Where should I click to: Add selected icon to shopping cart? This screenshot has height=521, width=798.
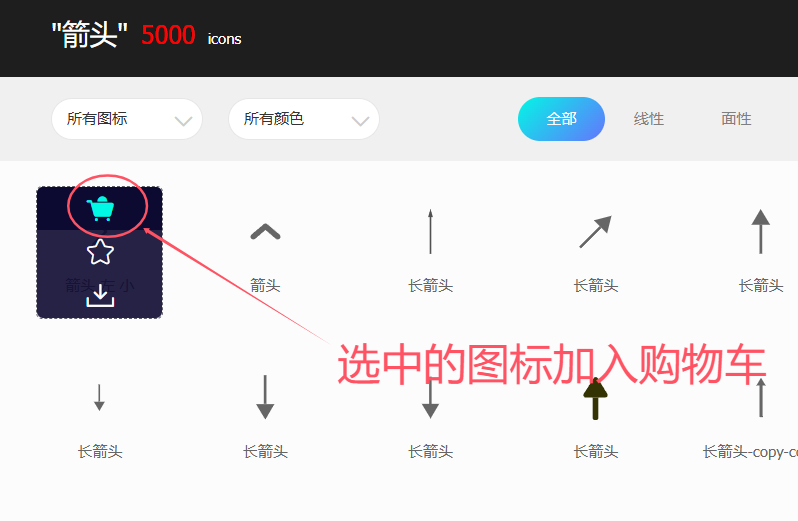pyautogui.click(x=100, y=209)
